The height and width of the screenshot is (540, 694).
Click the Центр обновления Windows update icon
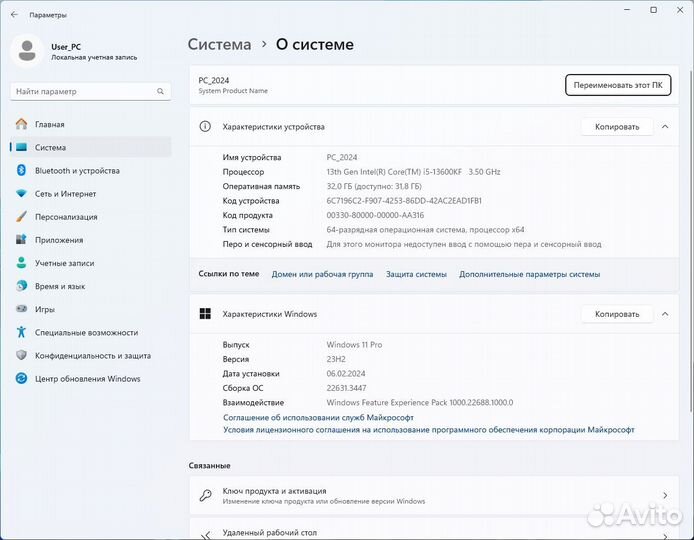coord(21,378)
